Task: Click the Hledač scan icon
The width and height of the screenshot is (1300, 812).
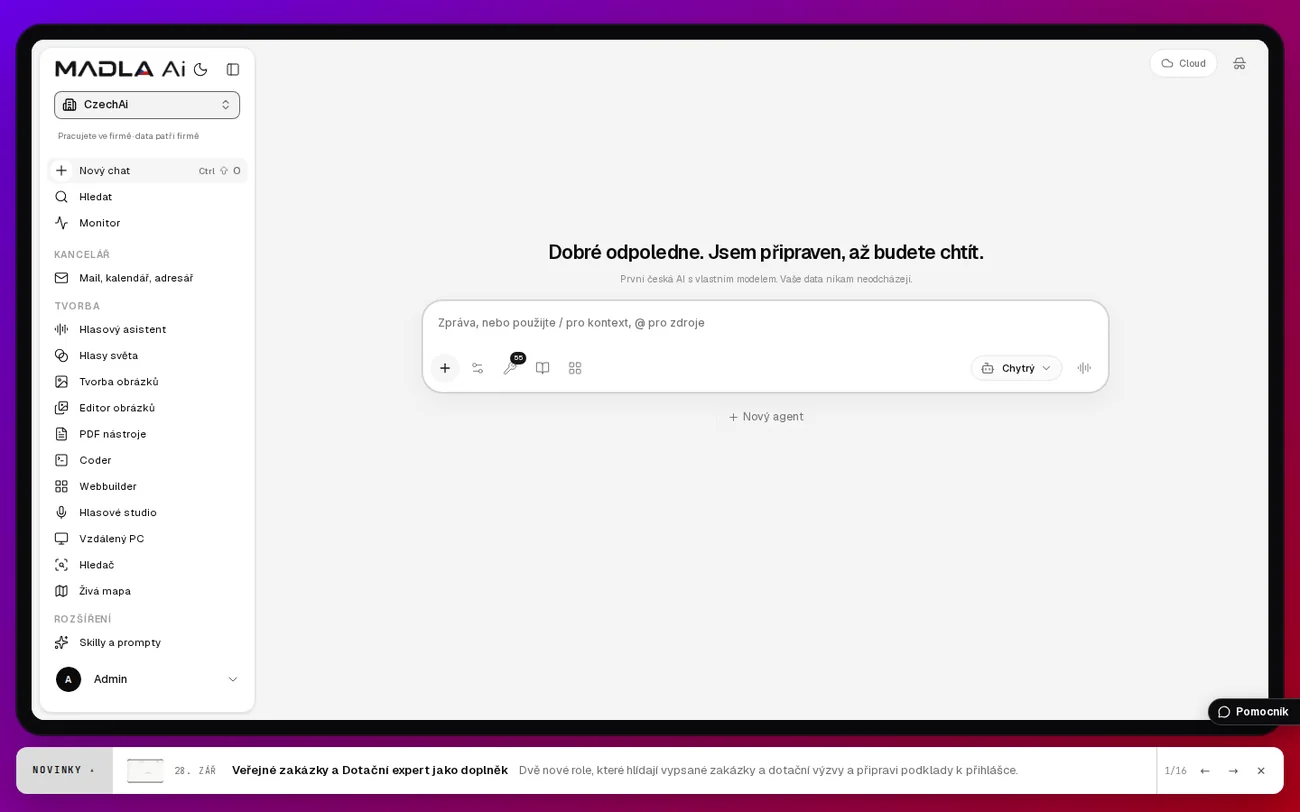Action: click(x=62, y=565)
